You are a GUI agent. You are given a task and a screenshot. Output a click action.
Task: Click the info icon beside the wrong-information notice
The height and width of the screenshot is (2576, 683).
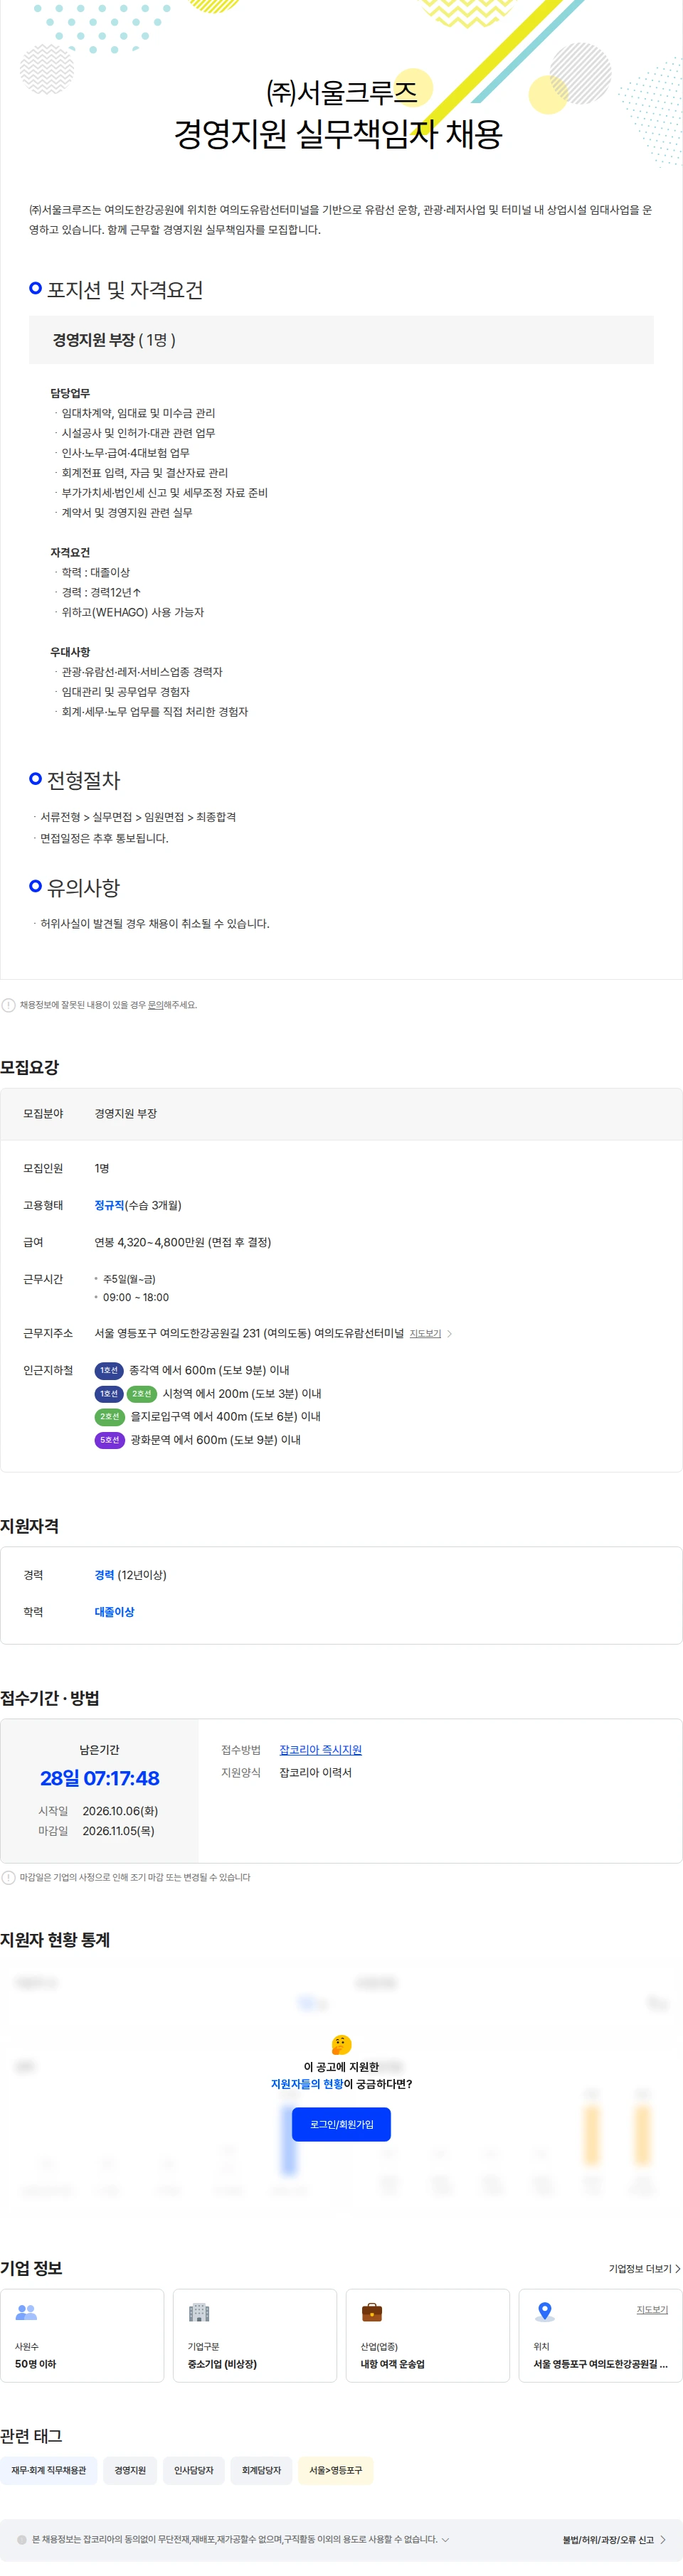pyautogui.click(x=8, y=1005)
